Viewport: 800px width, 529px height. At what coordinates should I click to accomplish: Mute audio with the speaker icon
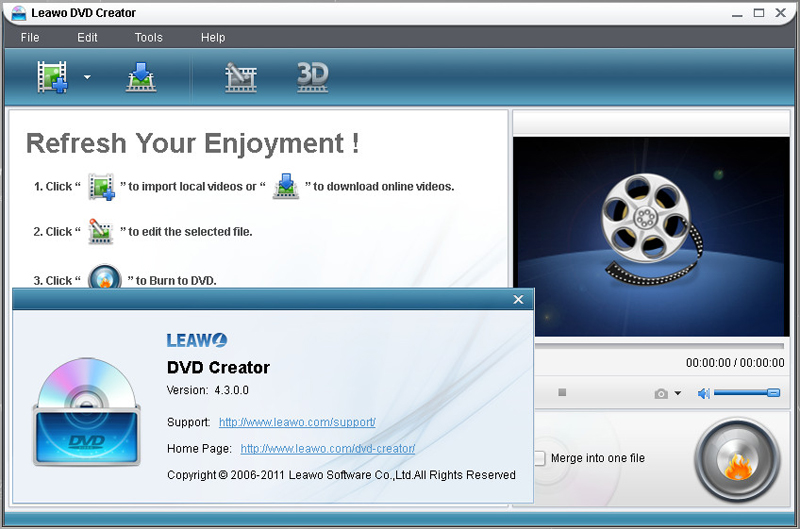pyautogui.click(x=704, y=393)
